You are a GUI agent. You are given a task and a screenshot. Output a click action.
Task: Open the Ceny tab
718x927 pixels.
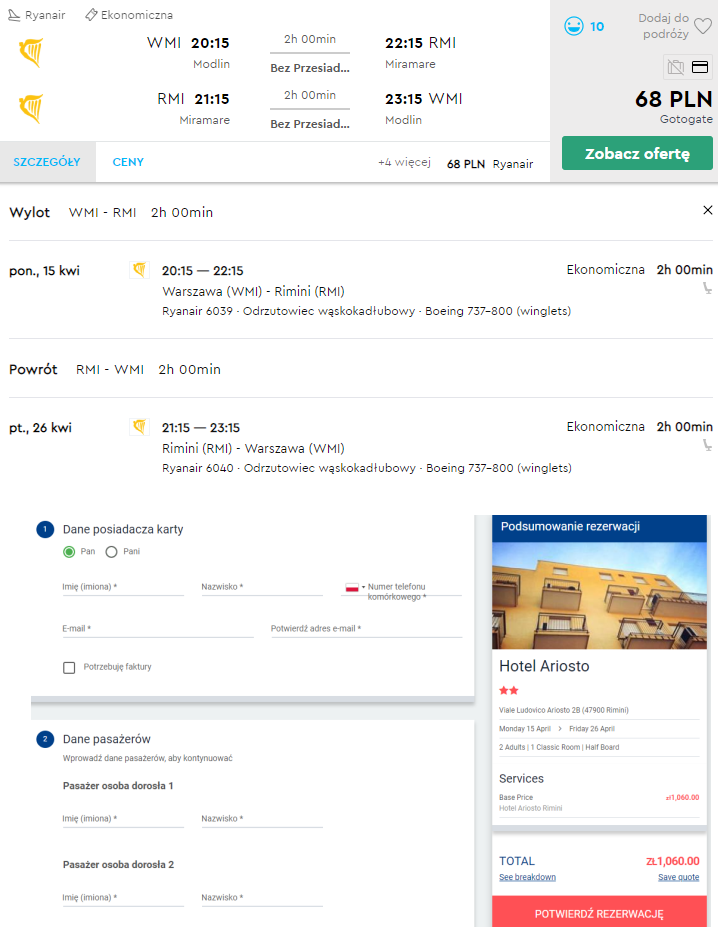point(128,162)
